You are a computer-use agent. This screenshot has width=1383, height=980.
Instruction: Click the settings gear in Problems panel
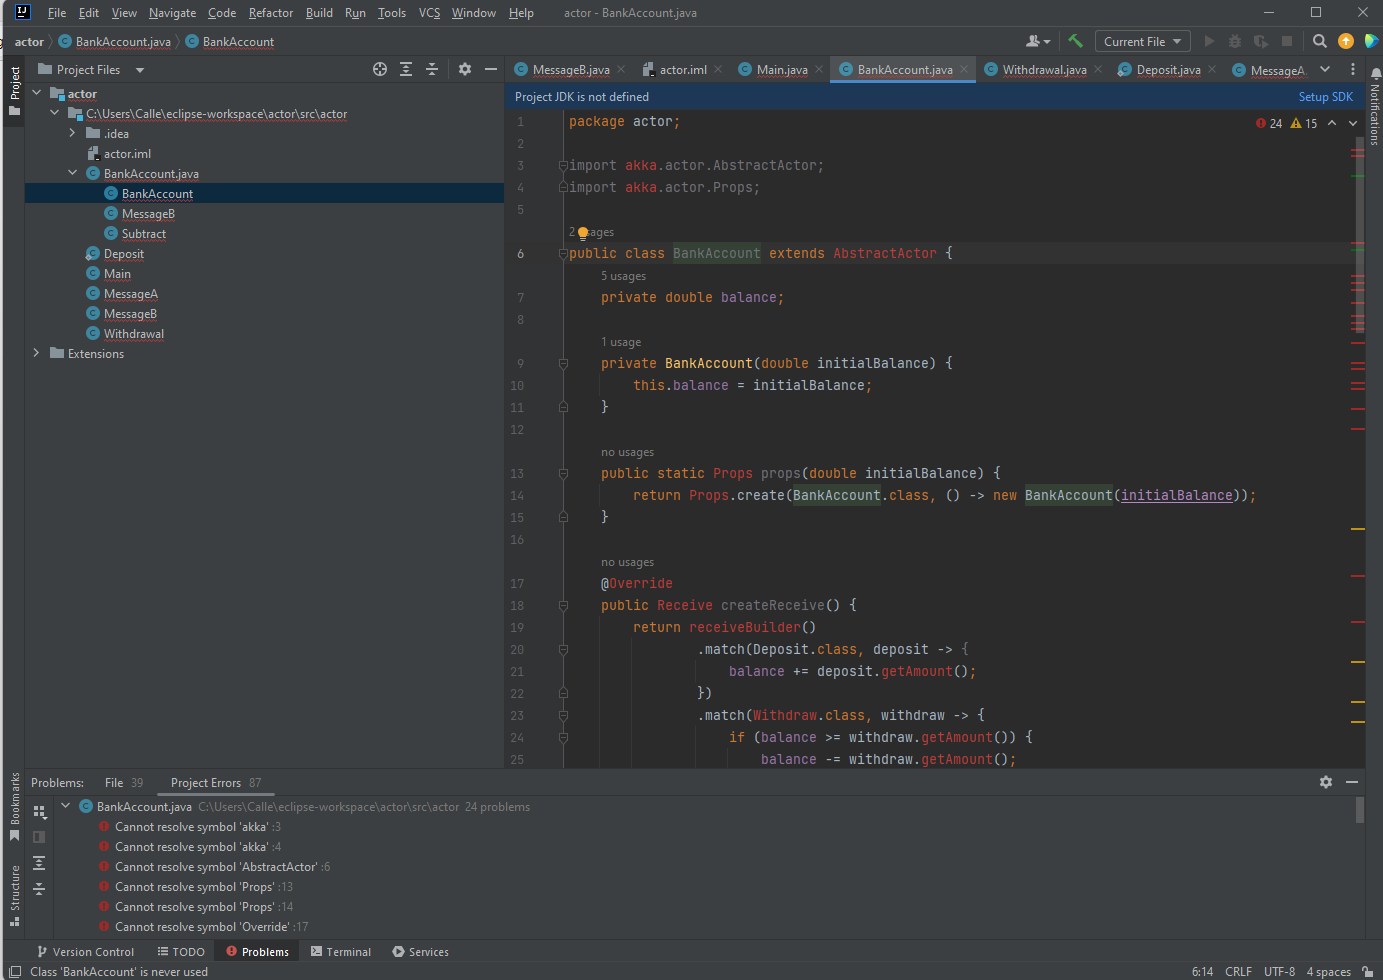(x=1325, y=782)
